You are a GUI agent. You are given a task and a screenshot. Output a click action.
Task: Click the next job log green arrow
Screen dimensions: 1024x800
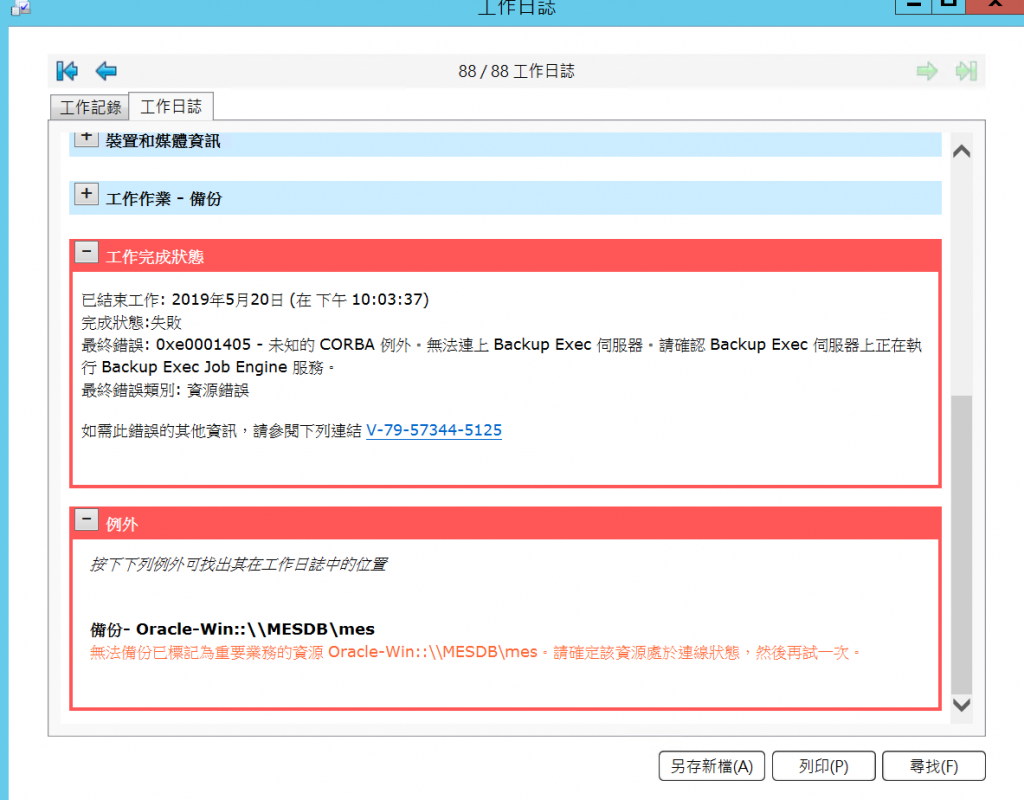pos(927,71)
